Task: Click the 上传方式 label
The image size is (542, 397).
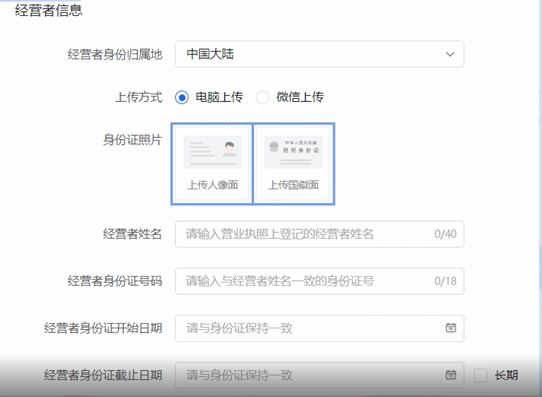Action: [138, 97]
